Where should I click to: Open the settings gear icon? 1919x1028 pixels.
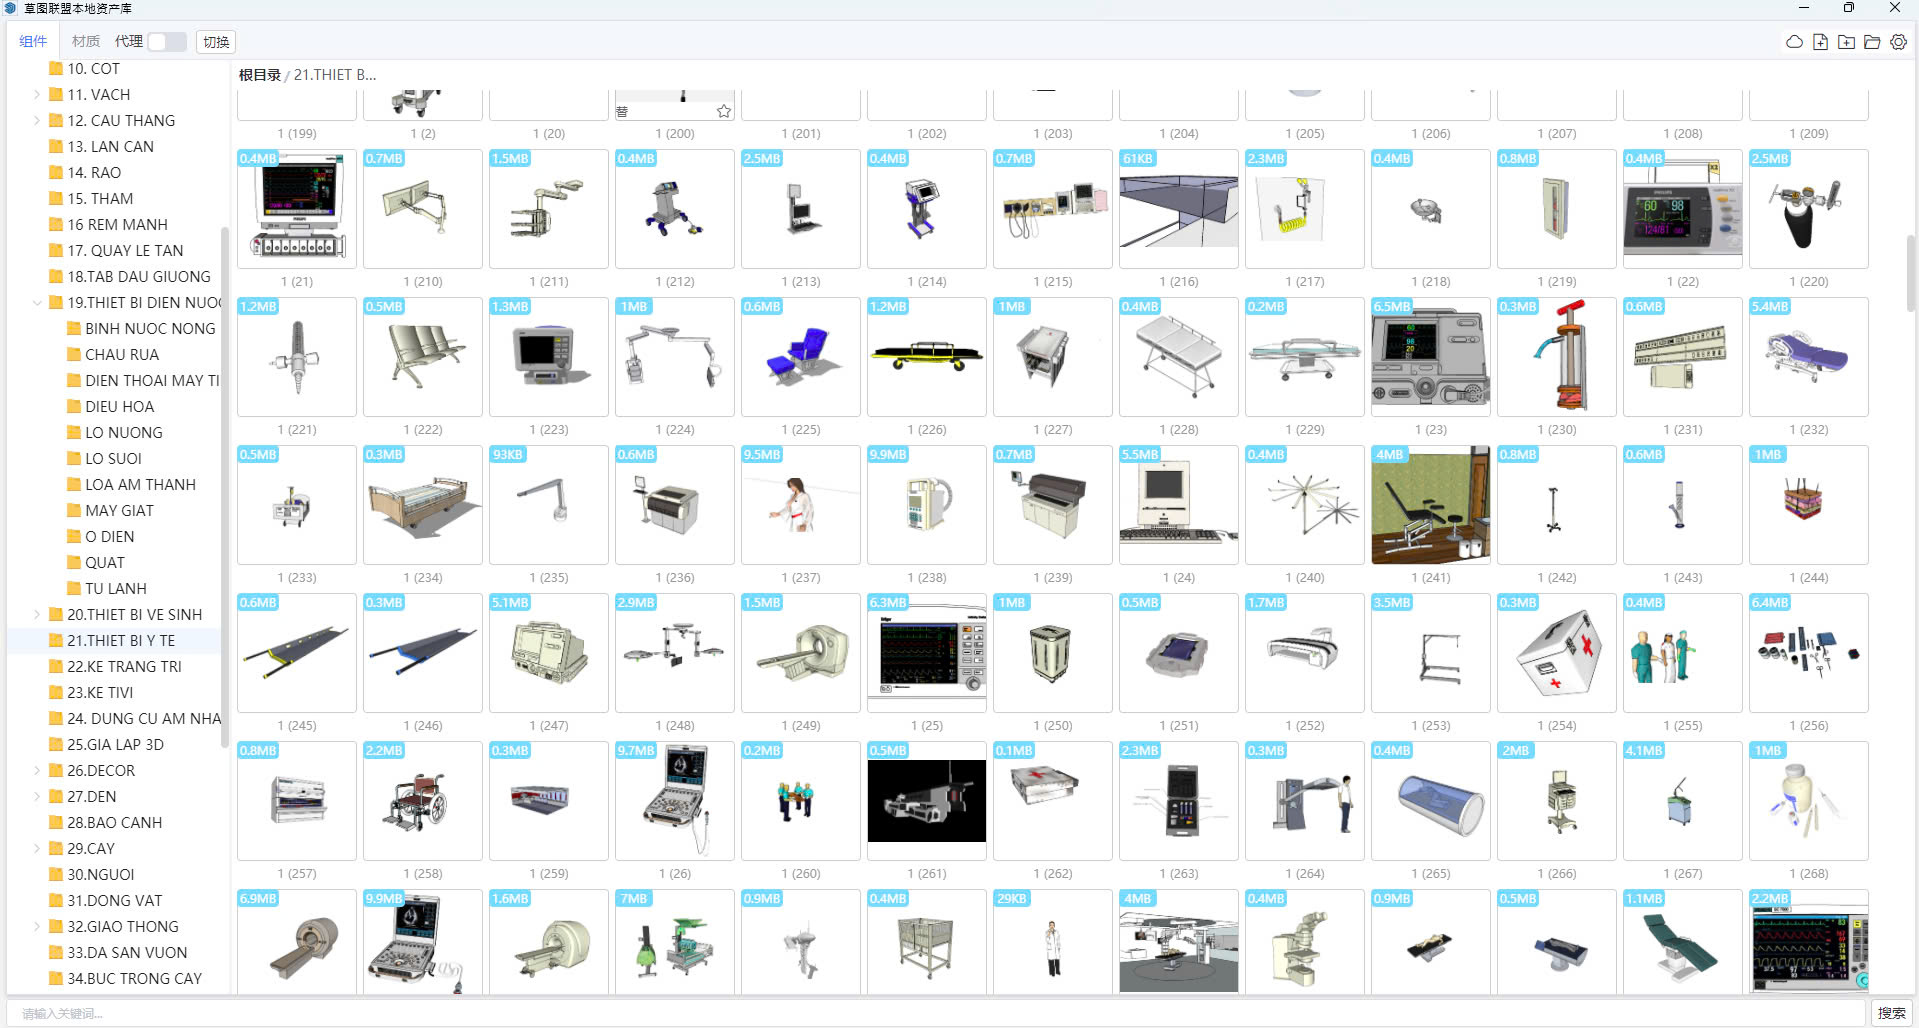coord(1898,42)
